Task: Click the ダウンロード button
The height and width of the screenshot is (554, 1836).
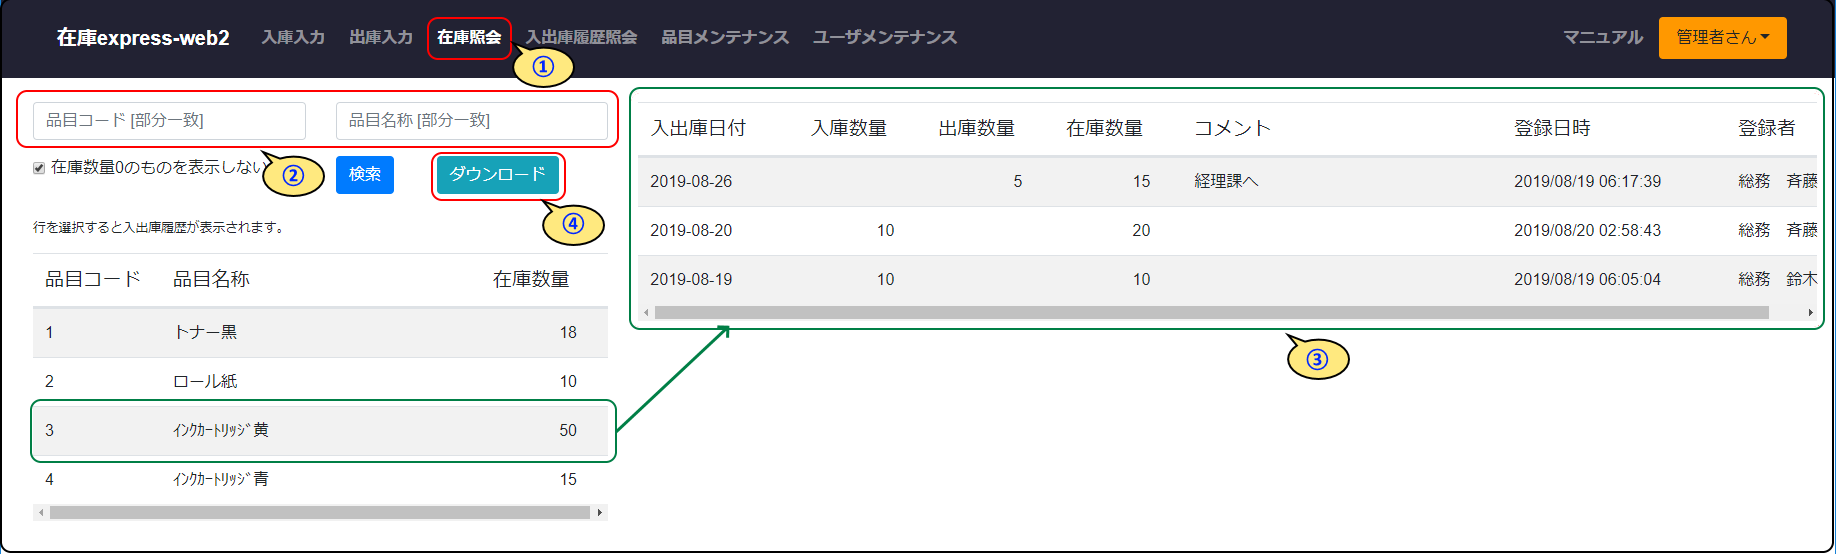Action: 497,175
